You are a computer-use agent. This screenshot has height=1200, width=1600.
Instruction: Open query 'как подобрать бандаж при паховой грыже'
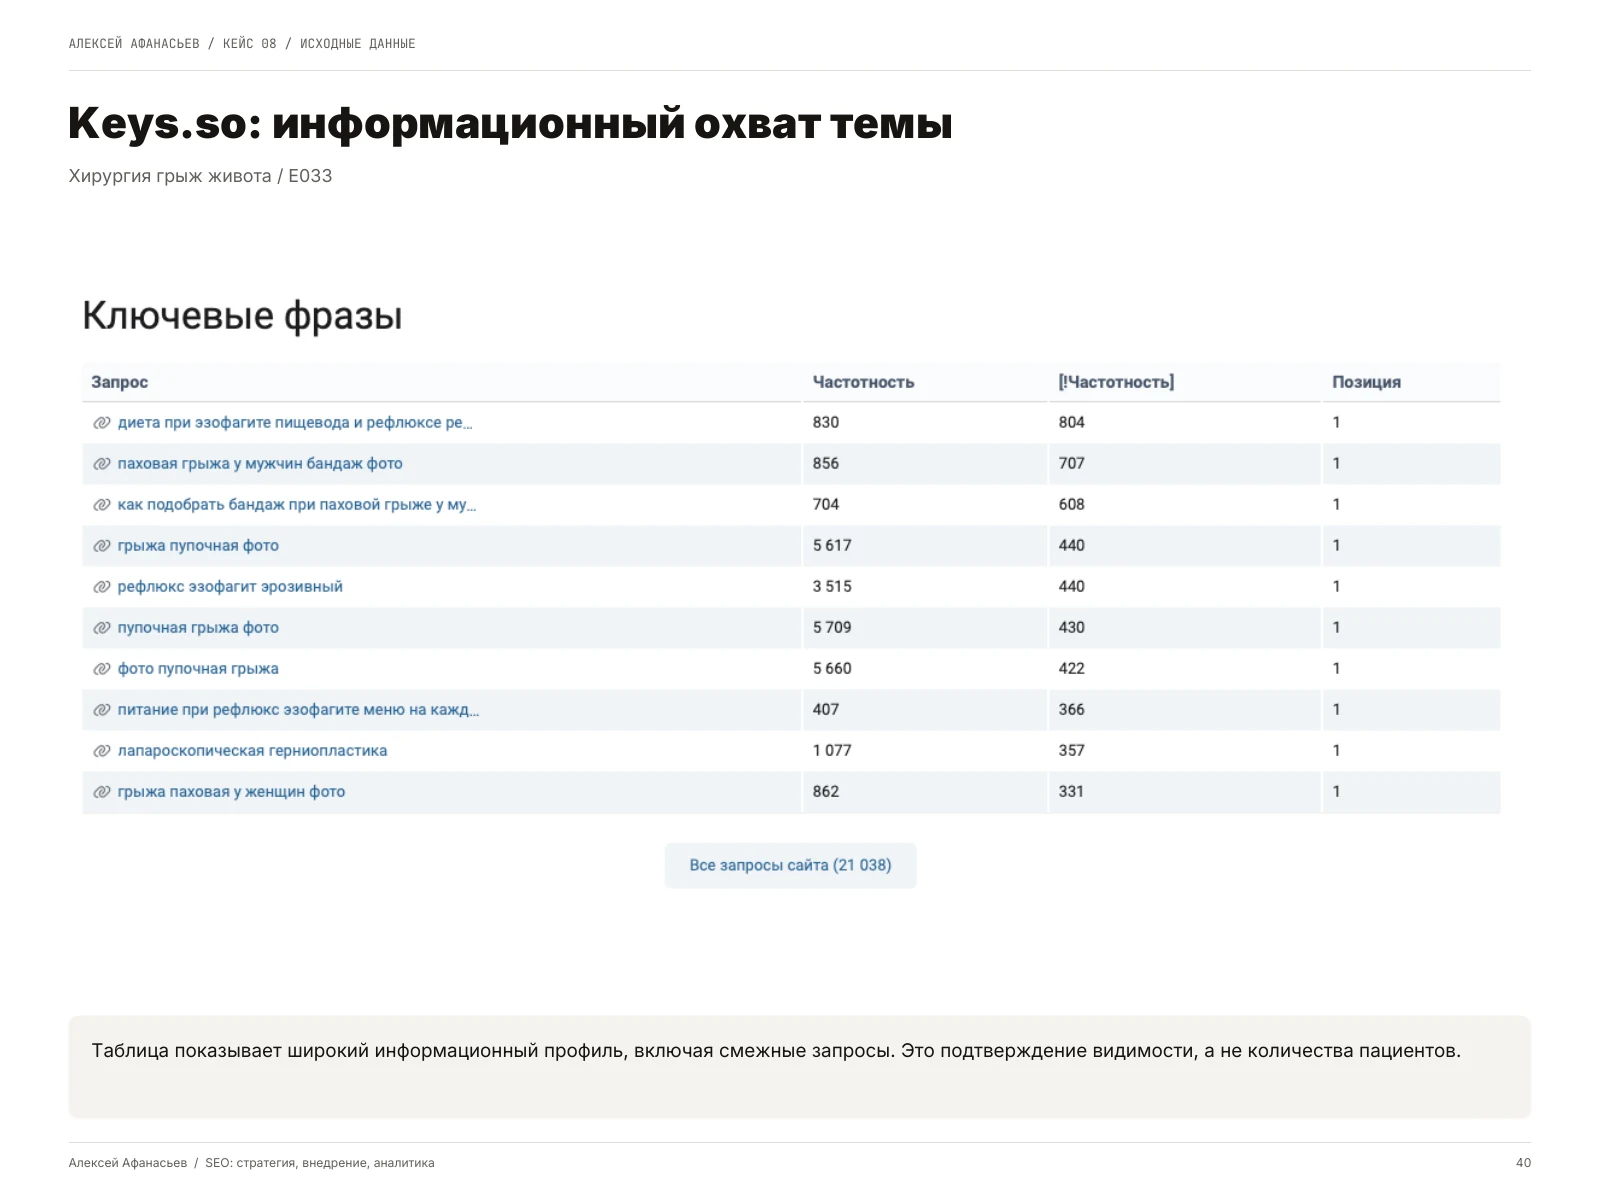pos(297,505)
